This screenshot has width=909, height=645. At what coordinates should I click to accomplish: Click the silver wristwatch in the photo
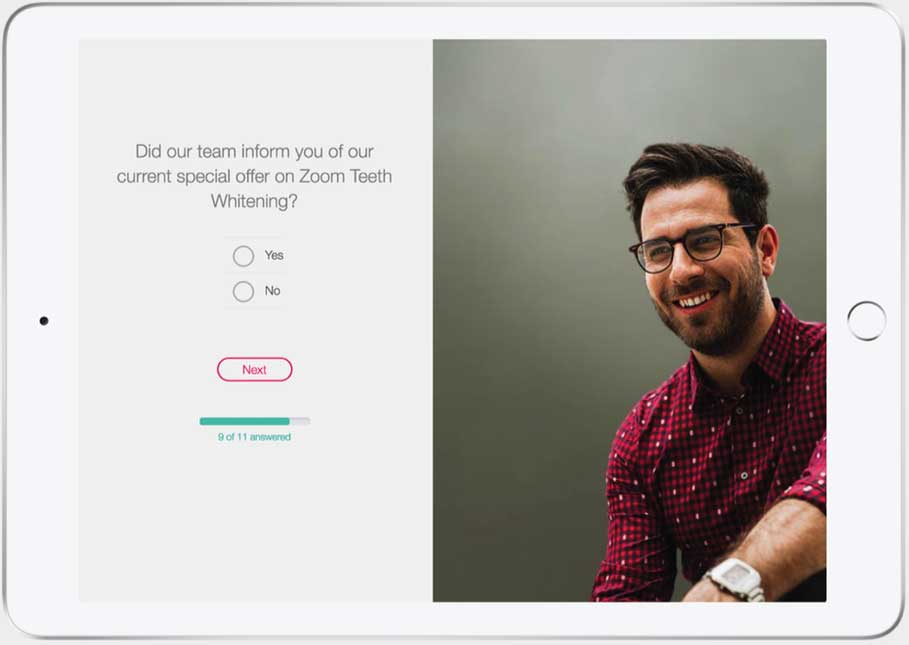735,578
